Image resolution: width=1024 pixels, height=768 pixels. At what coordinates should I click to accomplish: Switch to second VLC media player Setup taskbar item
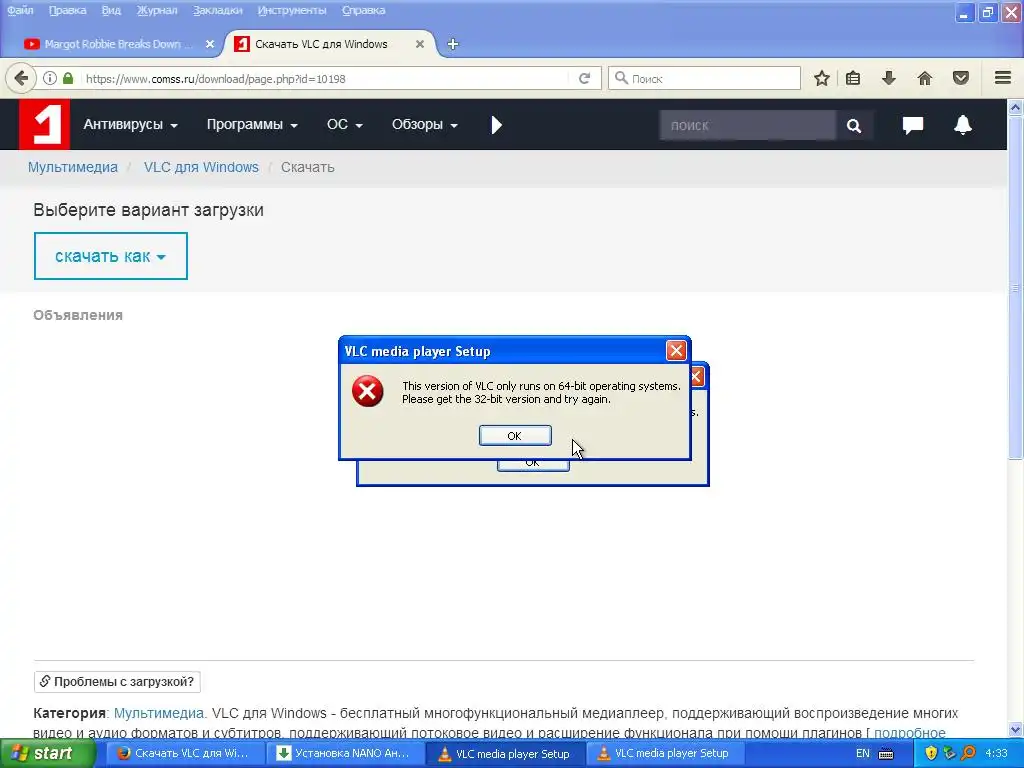coord(665,754)
